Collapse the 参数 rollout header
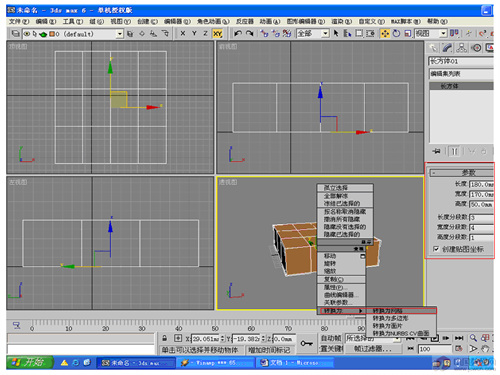This screenshot has width=500, height=375. pos(461,173)
